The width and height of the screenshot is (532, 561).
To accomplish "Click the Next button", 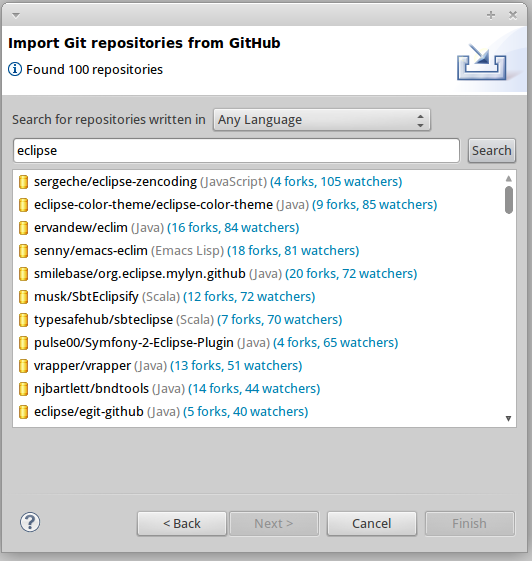I will 274,523.
